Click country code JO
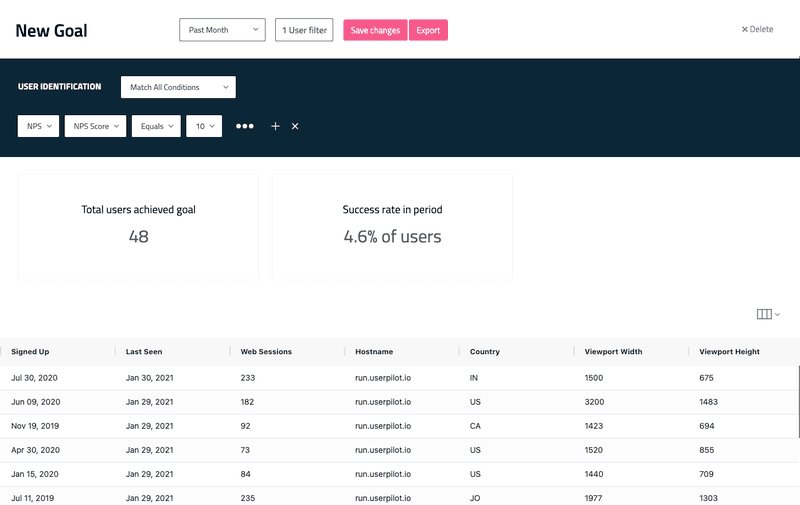 pyautogui.click(x=474, y=498)
